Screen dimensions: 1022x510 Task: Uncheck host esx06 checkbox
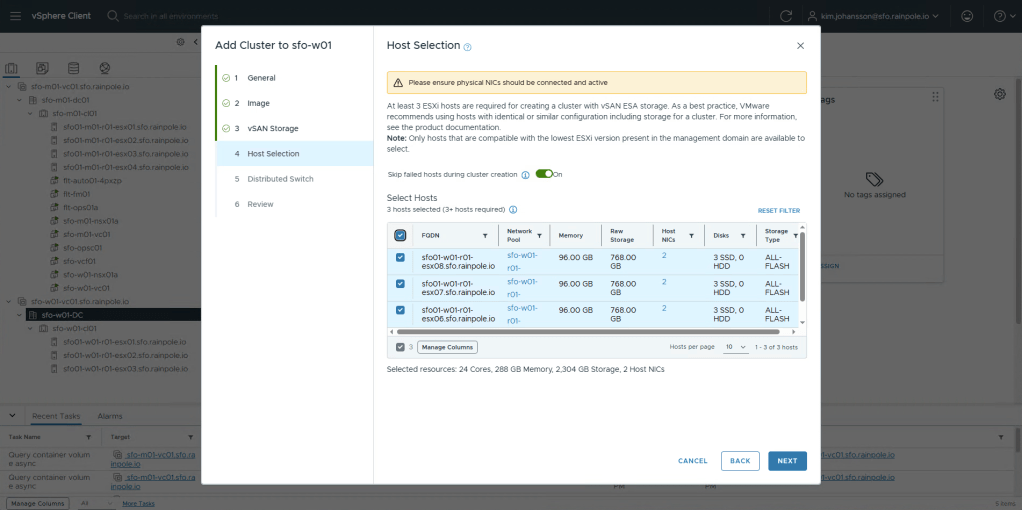[x=401, y=310]
